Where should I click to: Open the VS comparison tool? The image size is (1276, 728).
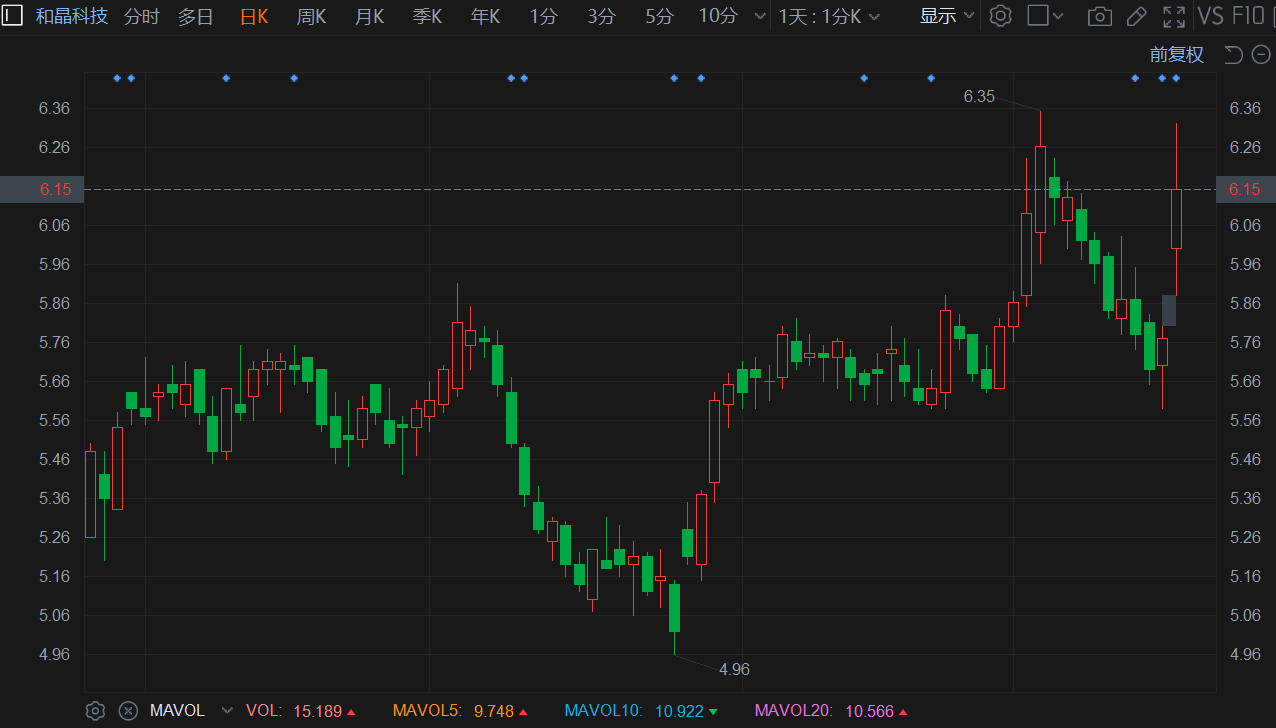(x=1210, y=16)
